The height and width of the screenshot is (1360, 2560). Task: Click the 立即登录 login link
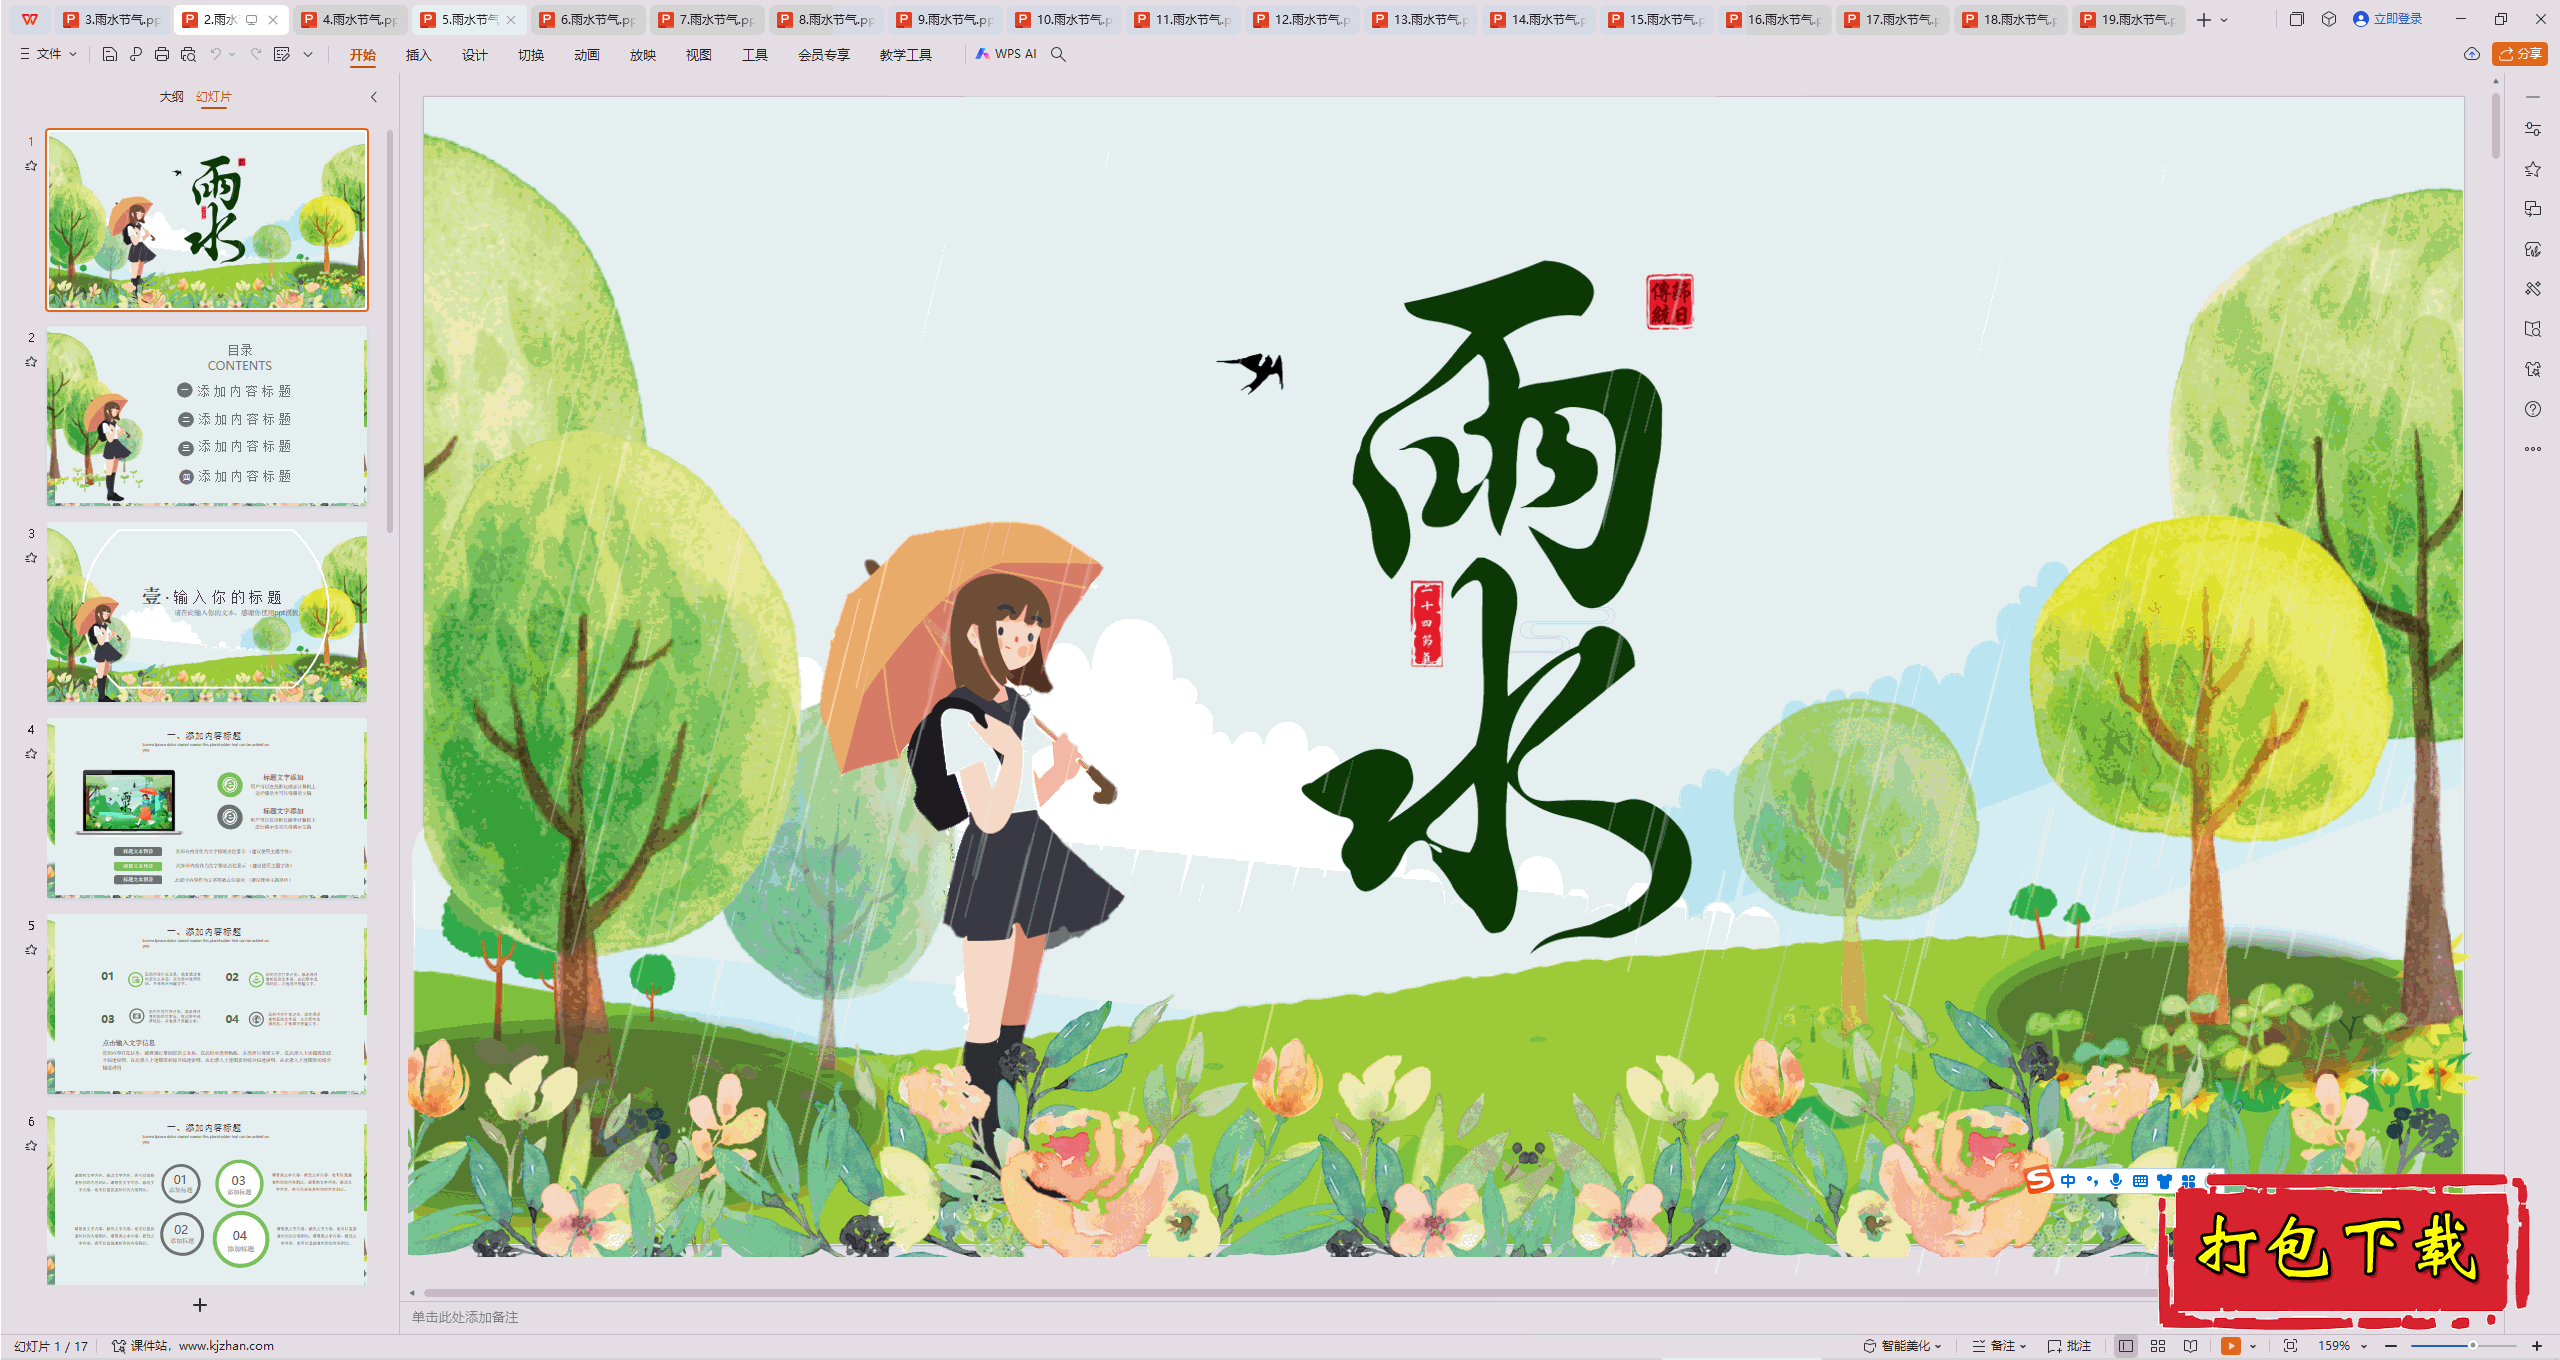[2388, 19]
